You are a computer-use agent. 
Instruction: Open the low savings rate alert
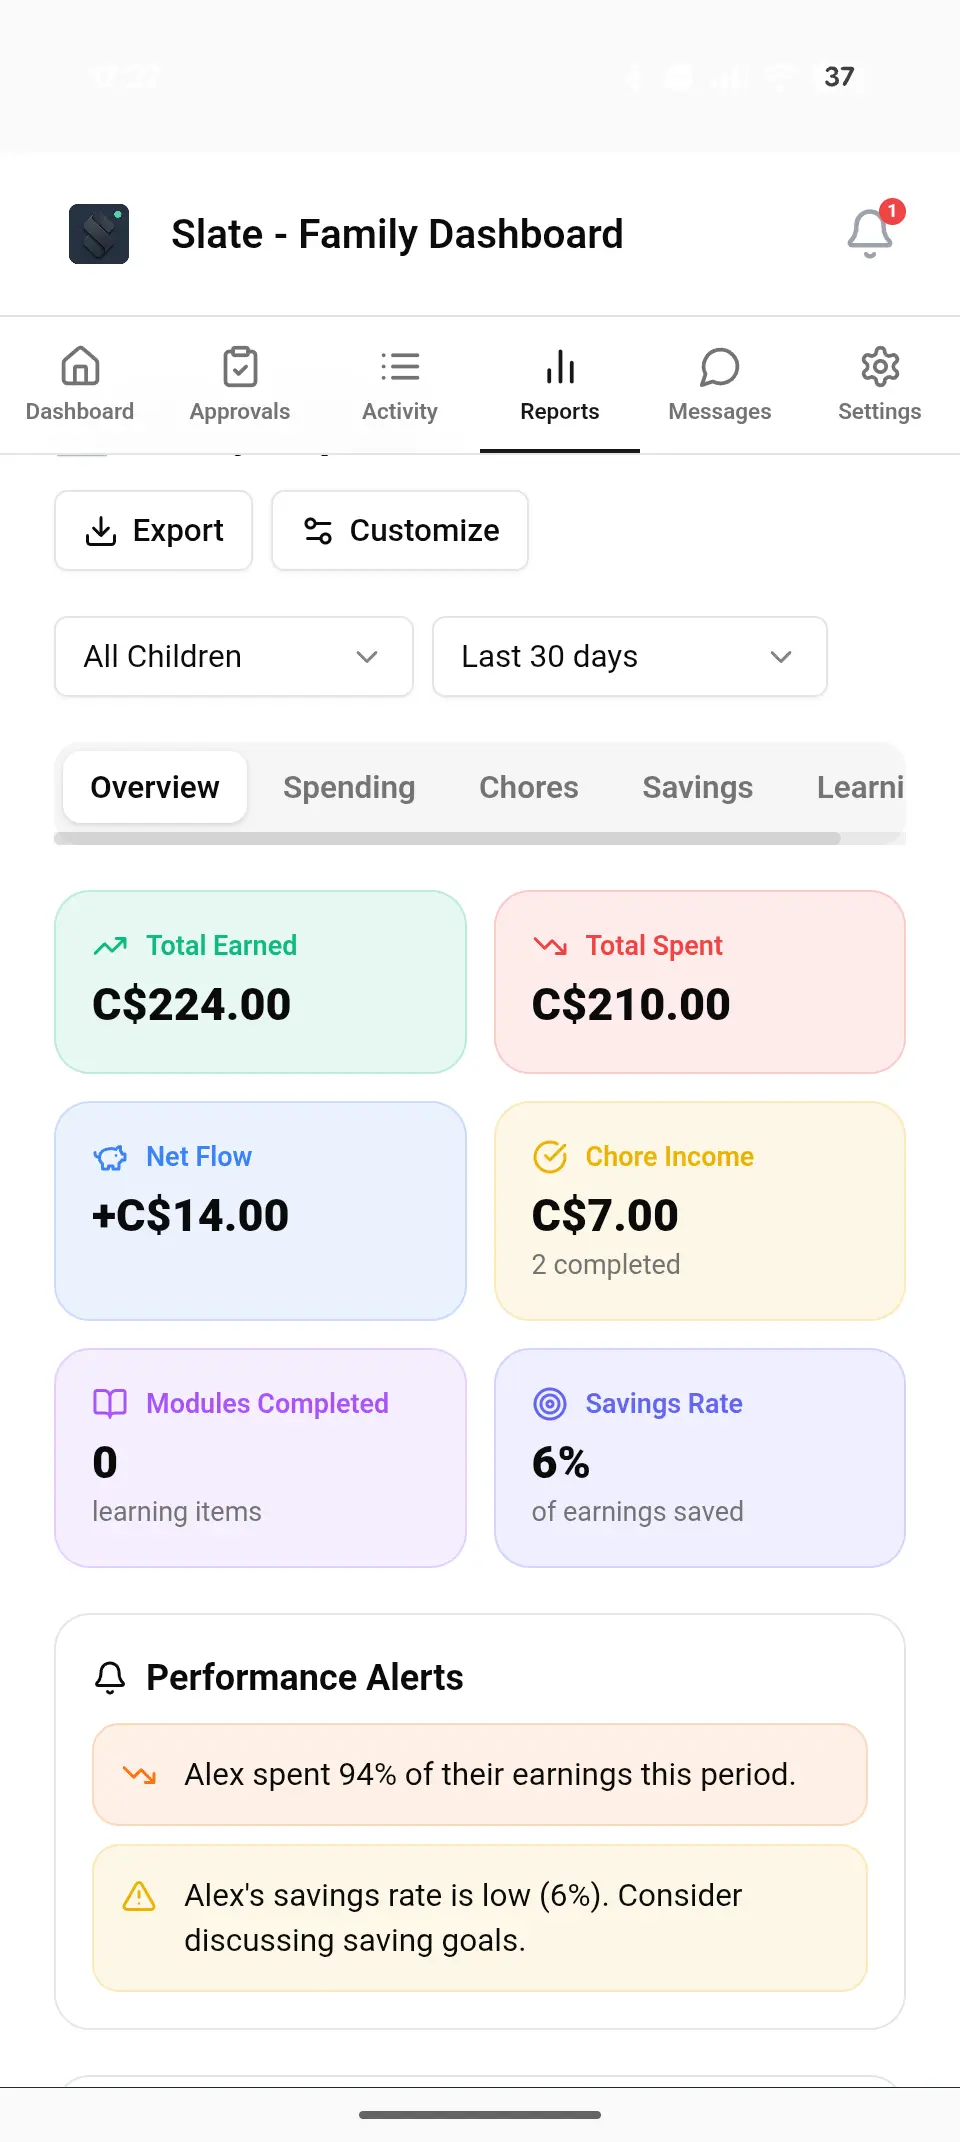point(480,1917)
